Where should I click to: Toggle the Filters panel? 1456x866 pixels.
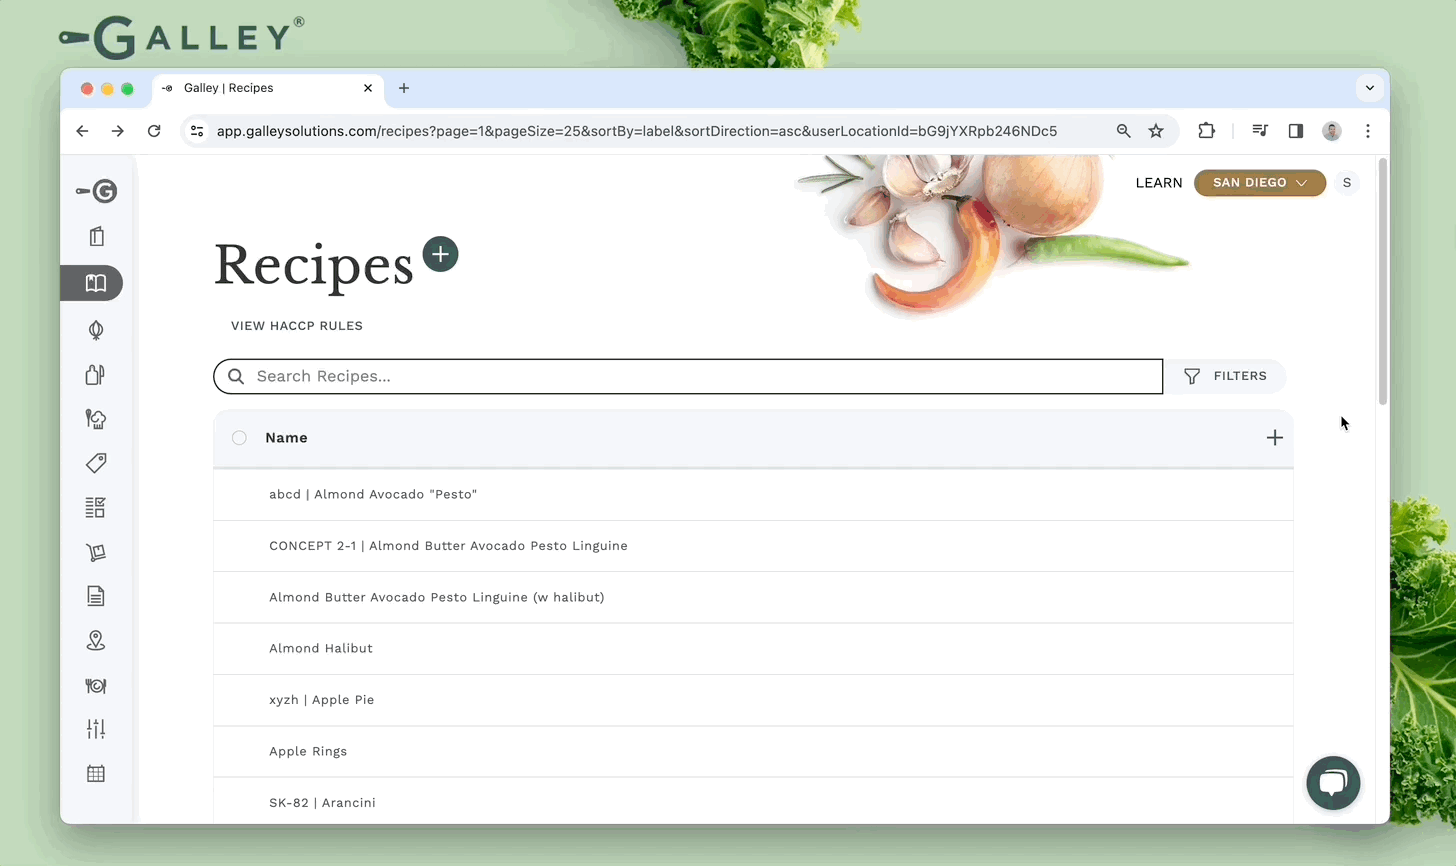(1227, 376)
